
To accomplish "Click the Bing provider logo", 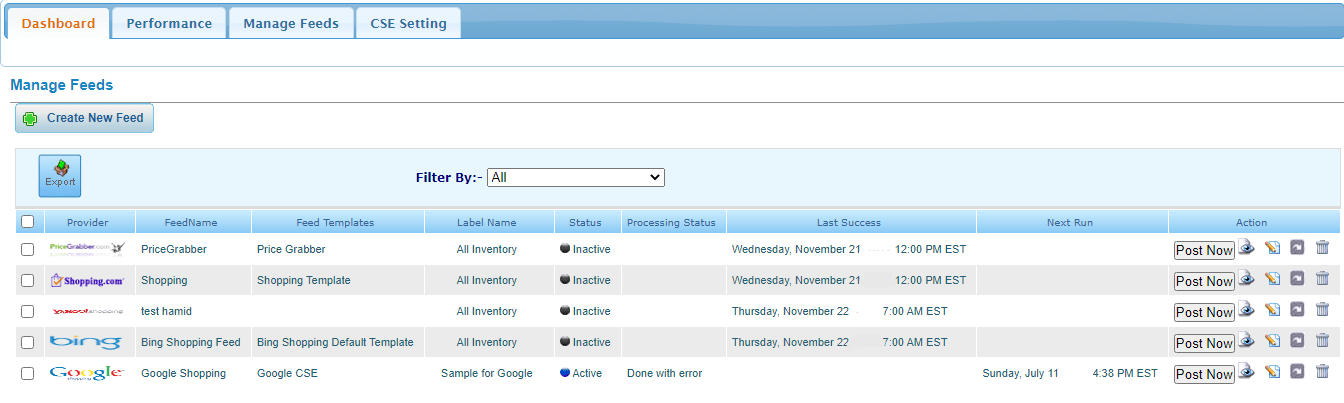I will point(87,342).
